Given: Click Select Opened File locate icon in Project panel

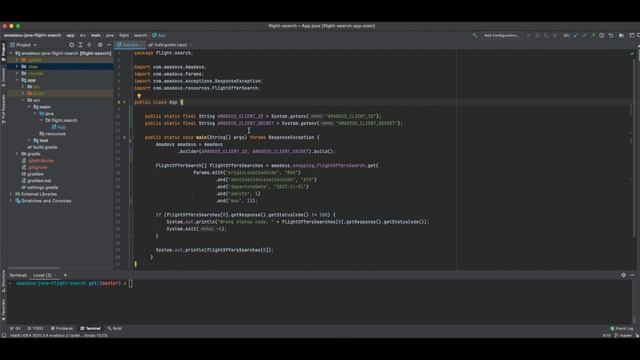Looking at the screenshot, I should pyautogui.click(x=72, y=45).
